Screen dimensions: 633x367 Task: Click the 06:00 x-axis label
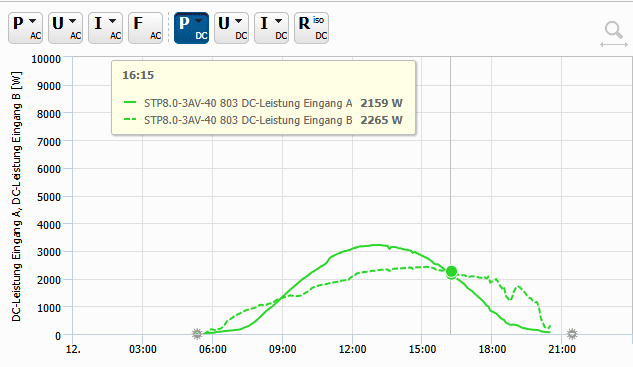coord(212,349)
